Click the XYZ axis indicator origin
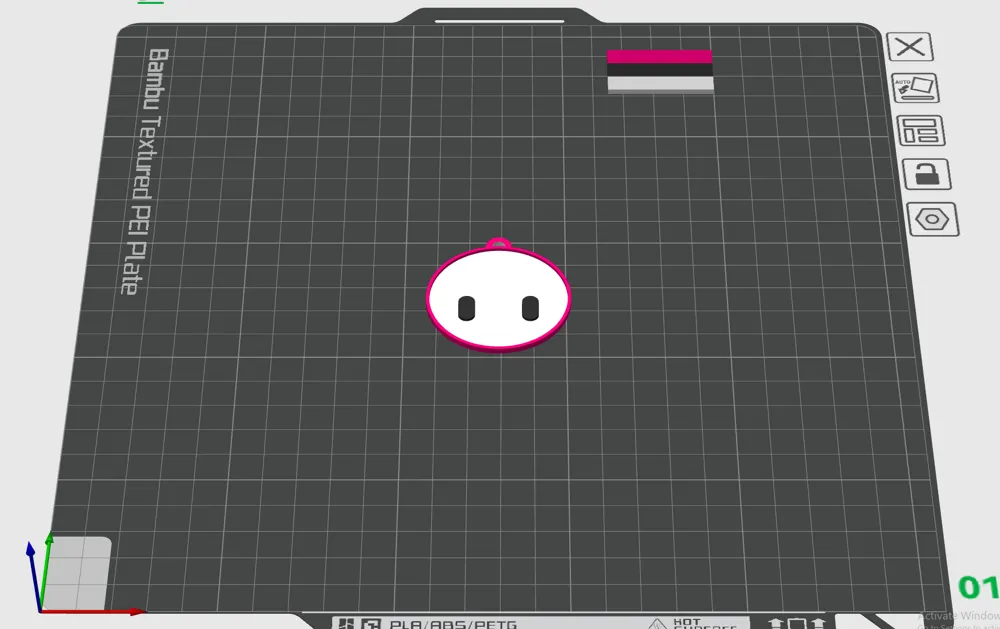1000x629 pixels. (41, 611)
